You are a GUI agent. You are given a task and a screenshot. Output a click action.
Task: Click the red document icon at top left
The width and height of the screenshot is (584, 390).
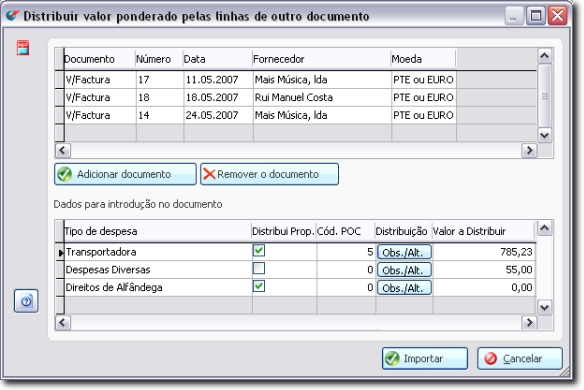[x=23, y=48]
